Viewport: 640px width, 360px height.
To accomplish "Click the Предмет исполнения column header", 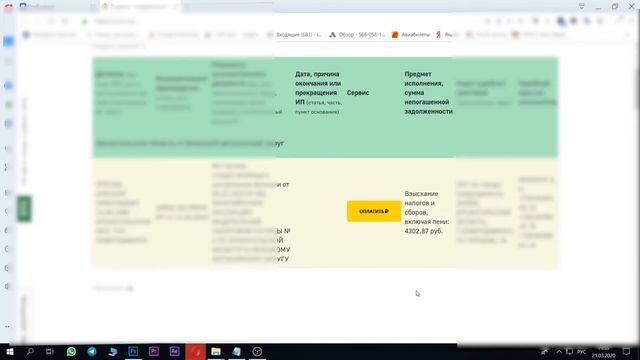I will [428, 93].
